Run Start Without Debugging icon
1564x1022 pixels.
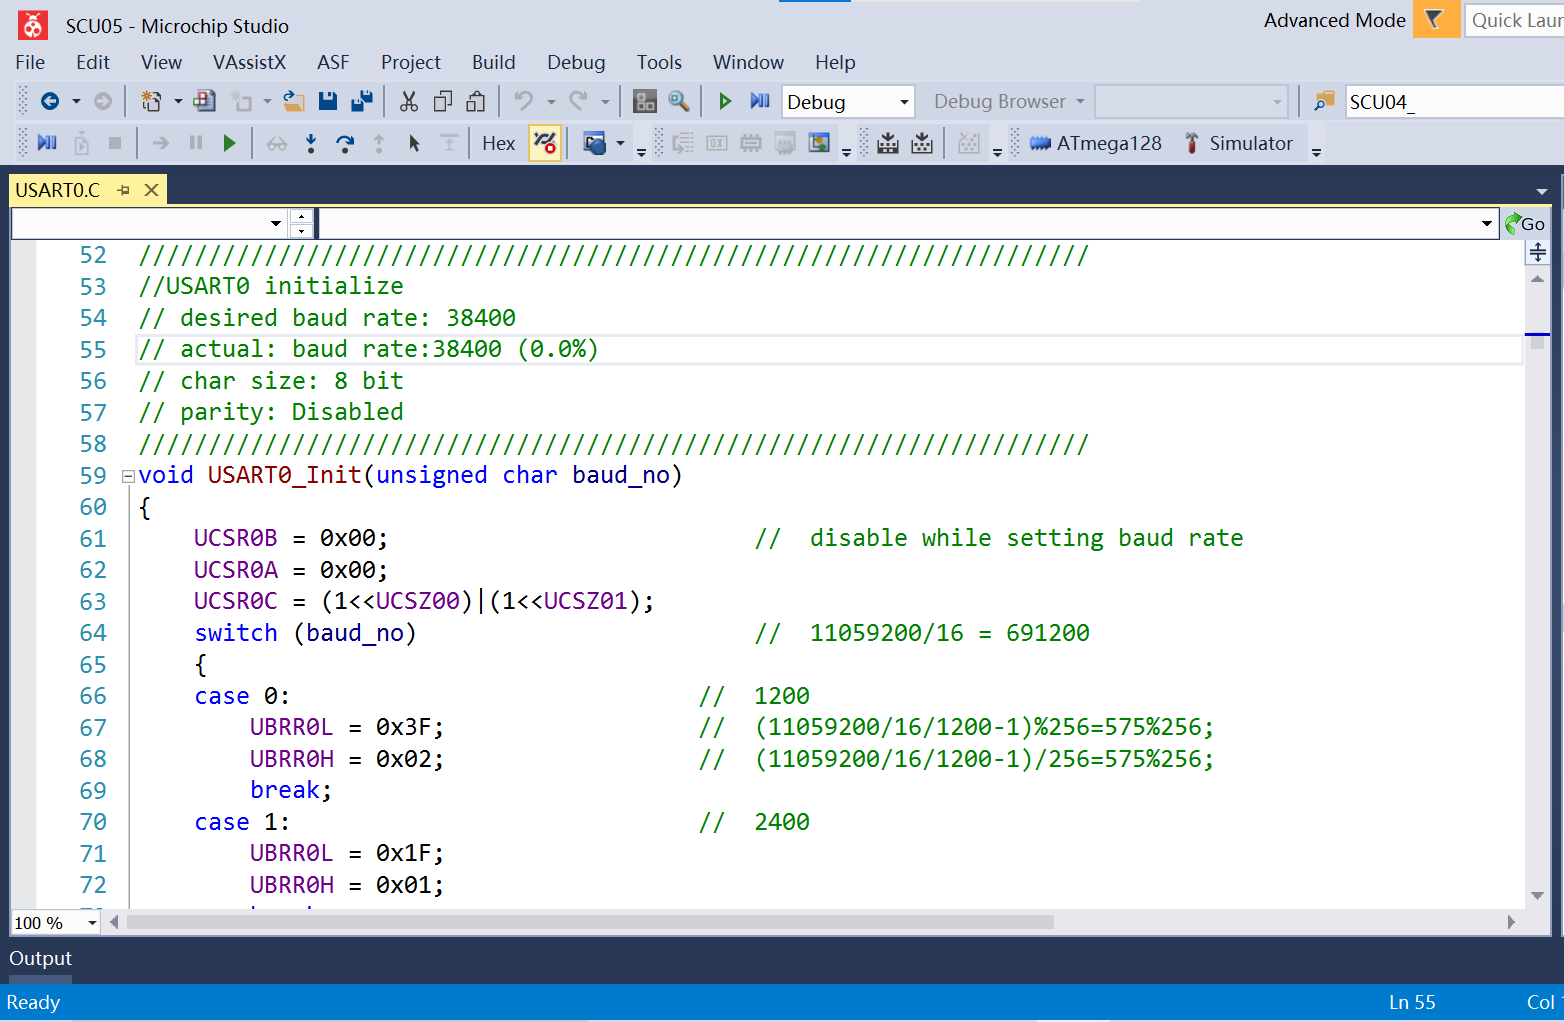point(759,101)
